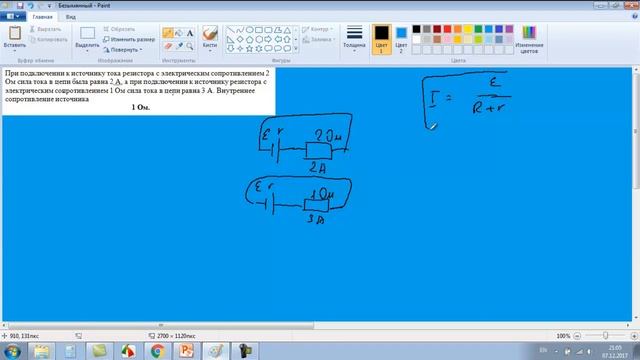This screenshot has width=640, height=360.
Task: Open the Fill (Заливка) dropdown
Action: (x=319, y=40)
